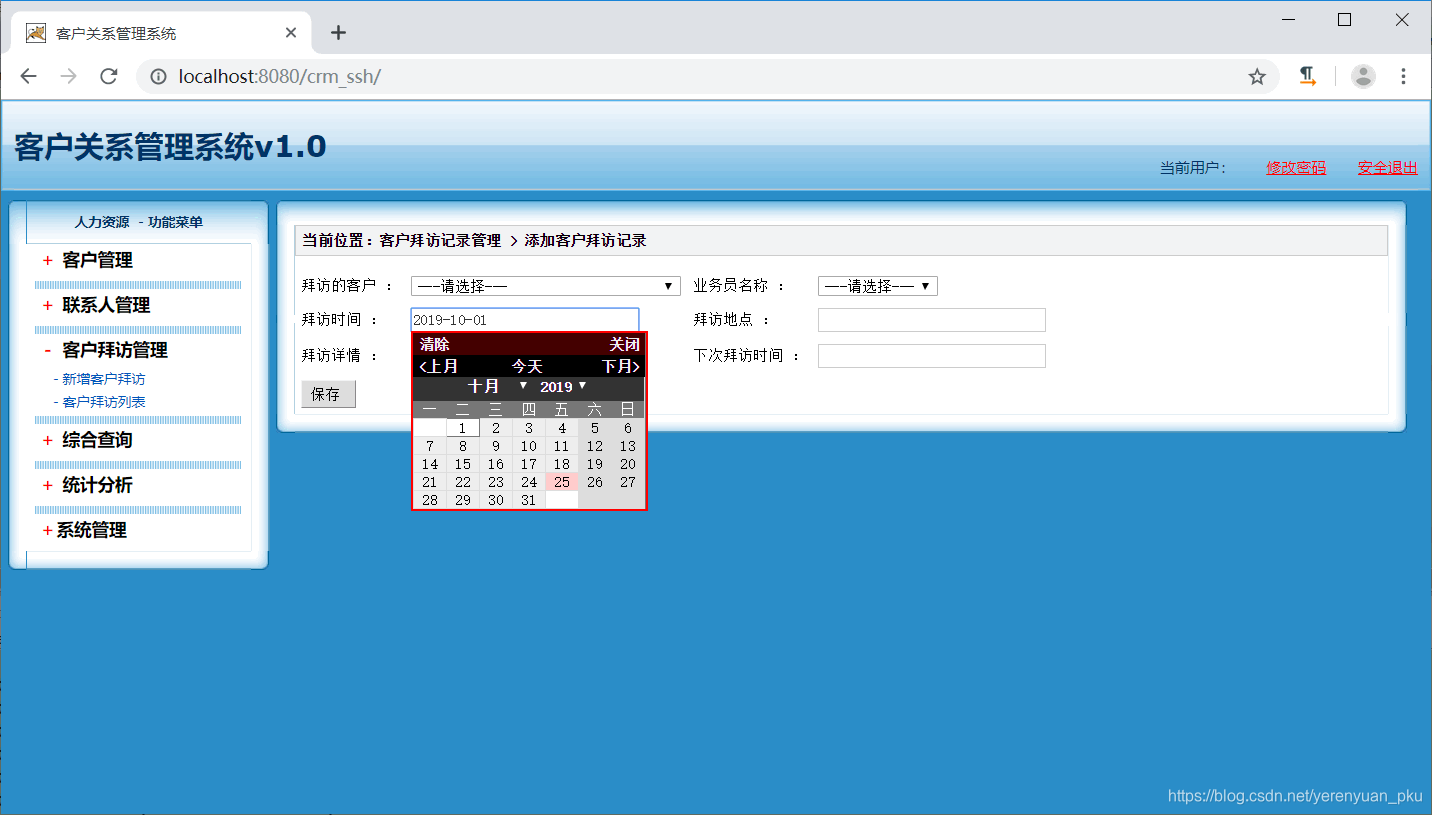Click the address bar URL

[279, 77]
